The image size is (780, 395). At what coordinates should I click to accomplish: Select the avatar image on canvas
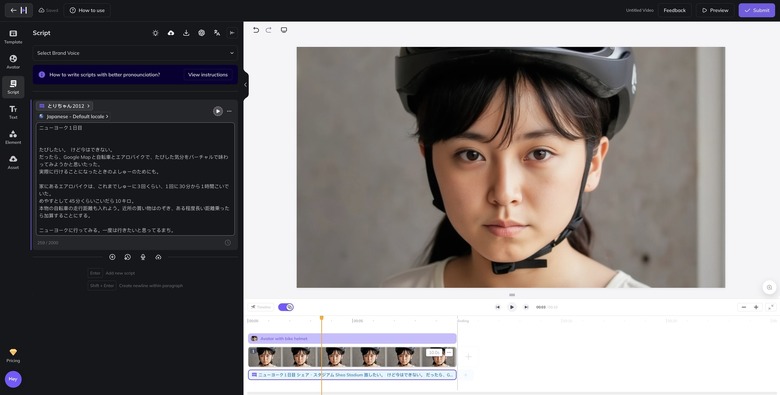tap(511, 167)
